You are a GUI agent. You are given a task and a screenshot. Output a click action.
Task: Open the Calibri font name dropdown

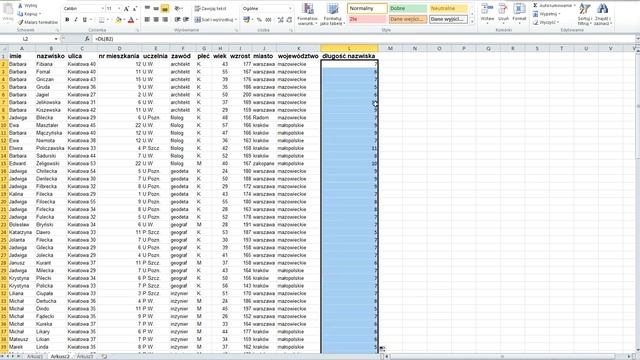(102, 9)
